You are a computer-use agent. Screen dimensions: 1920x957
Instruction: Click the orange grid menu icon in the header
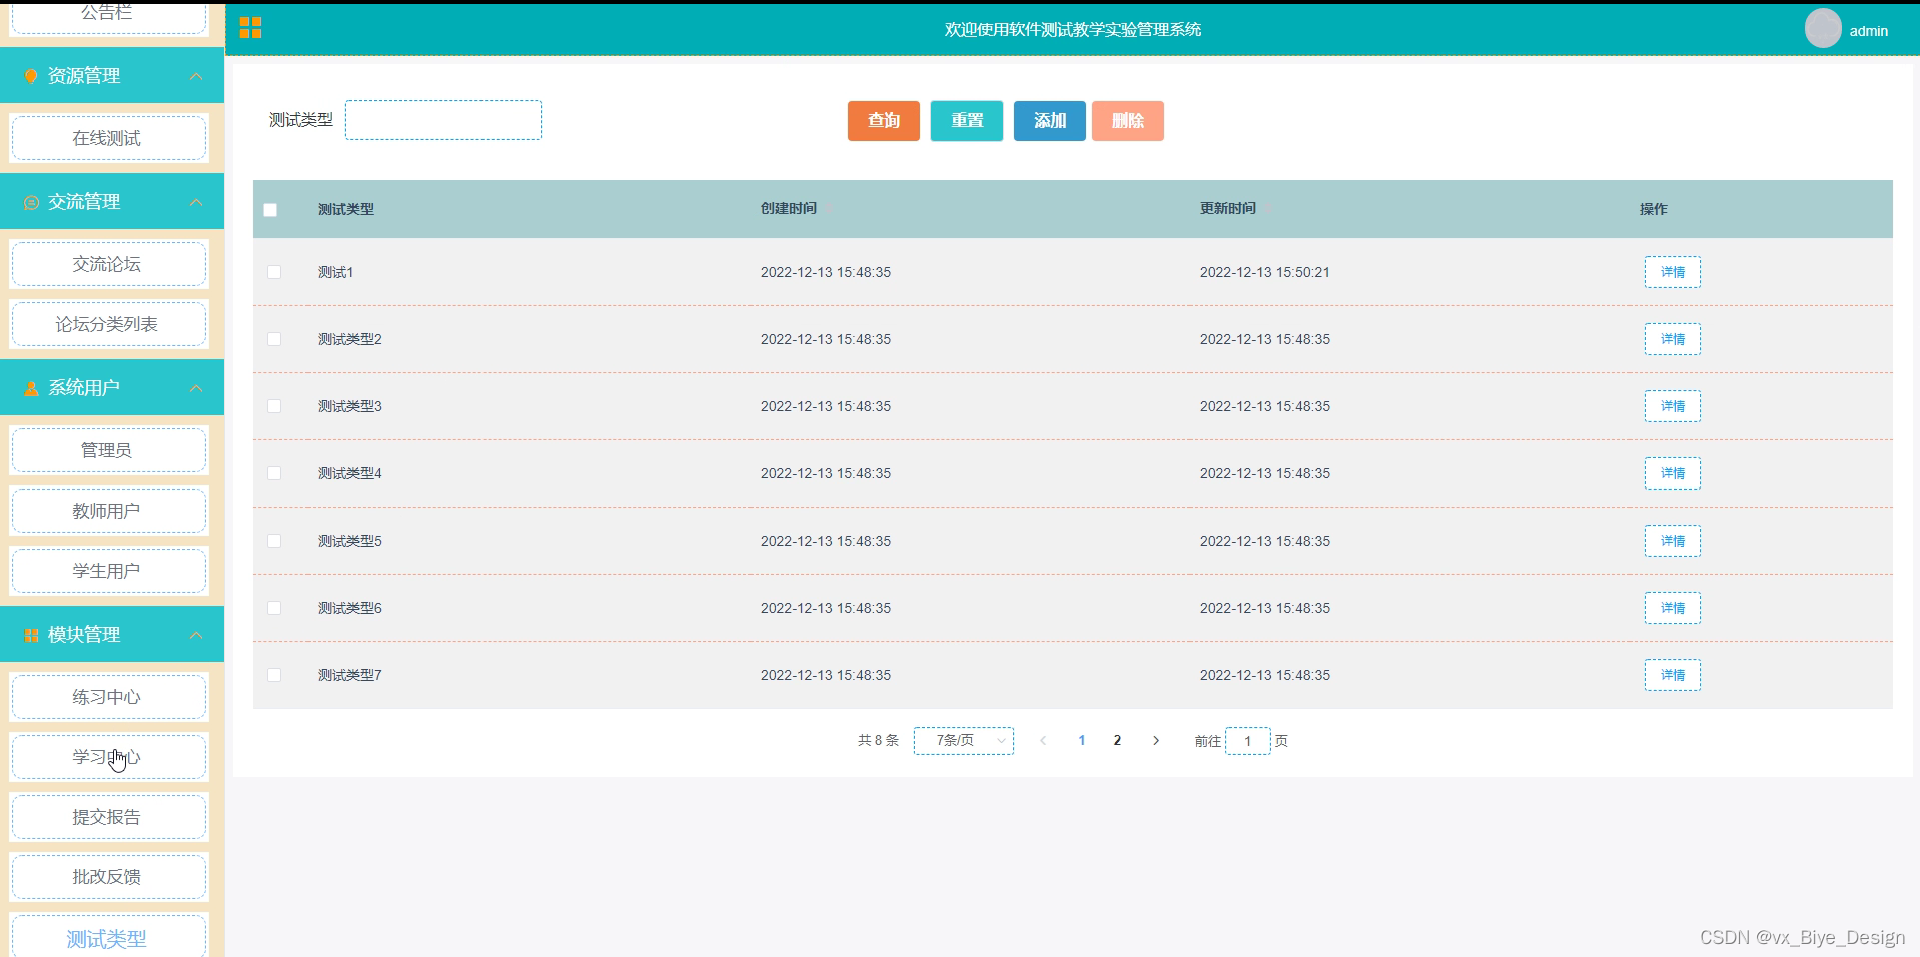[x=250, y=28]
